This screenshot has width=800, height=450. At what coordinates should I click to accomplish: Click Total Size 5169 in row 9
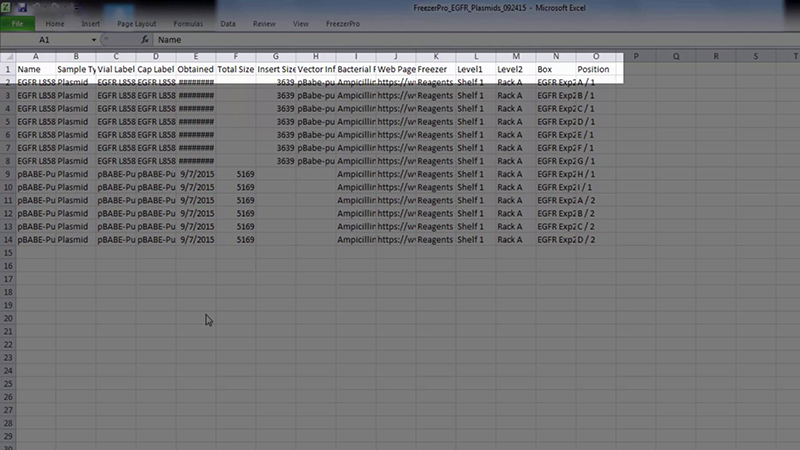236,174
